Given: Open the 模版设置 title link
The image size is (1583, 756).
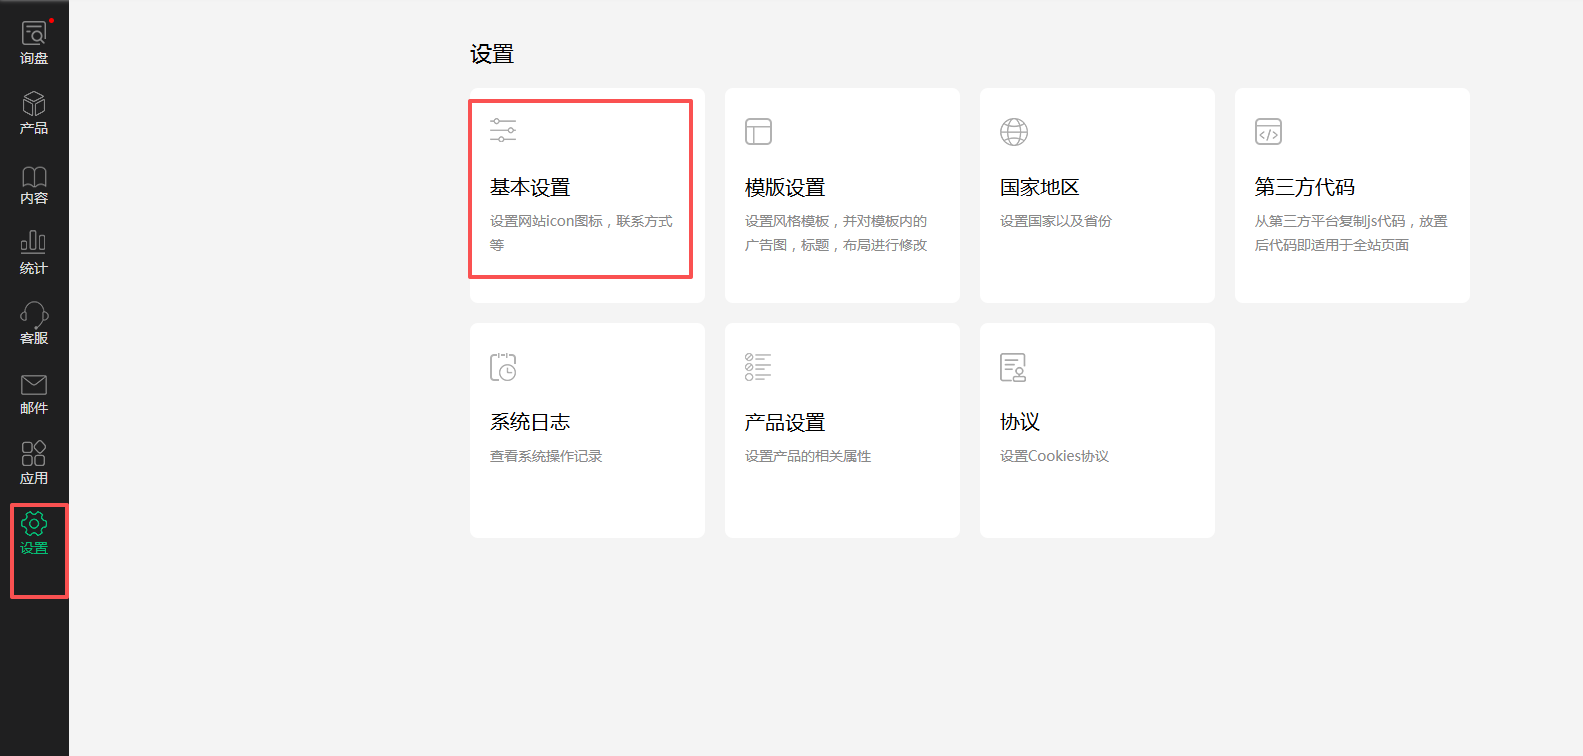Looking at the screenshot, I should pos(785,187).
